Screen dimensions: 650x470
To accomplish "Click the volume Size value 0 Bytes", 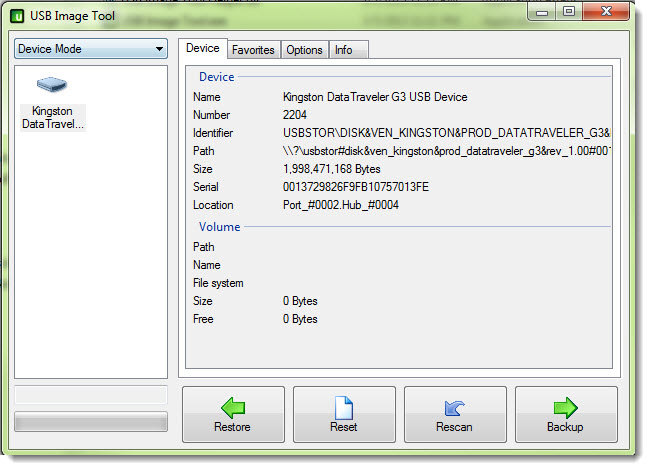I will click(300, 301).
